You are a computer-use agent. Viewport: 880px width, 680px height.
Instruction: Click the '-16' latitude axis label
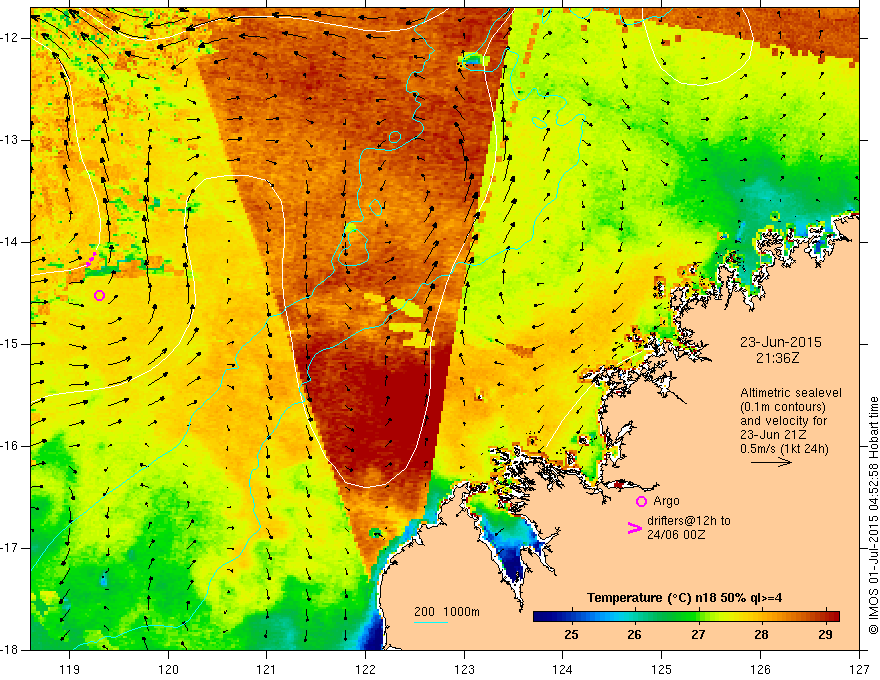(x=11, y=445)
